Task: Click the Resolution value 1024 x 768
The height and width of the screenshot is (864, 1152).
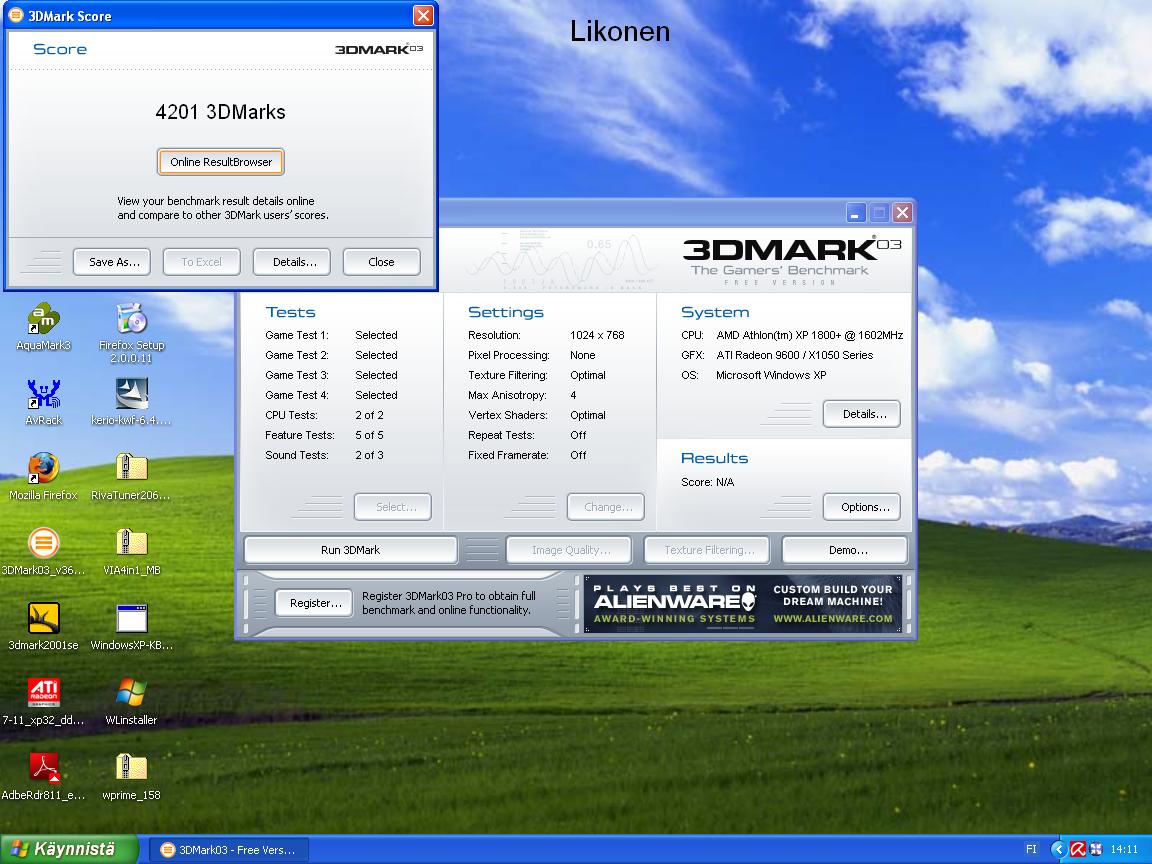Action: [597, 335]
